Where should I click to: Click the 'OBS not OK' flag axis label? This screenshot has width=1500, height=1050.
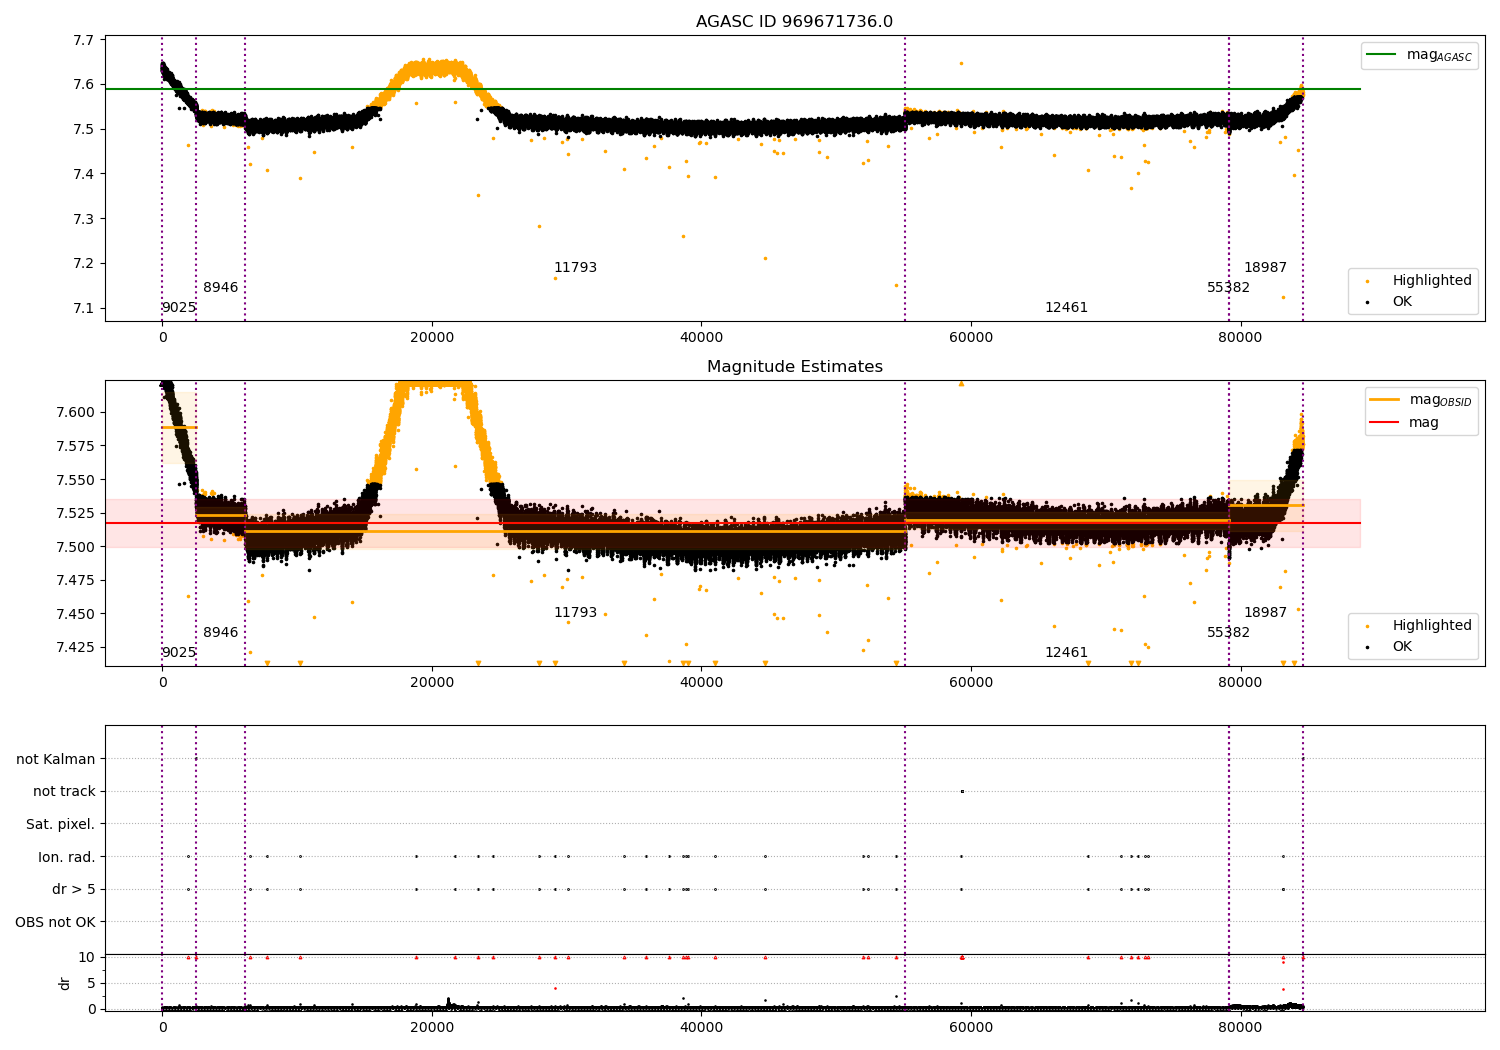point(56,922)
